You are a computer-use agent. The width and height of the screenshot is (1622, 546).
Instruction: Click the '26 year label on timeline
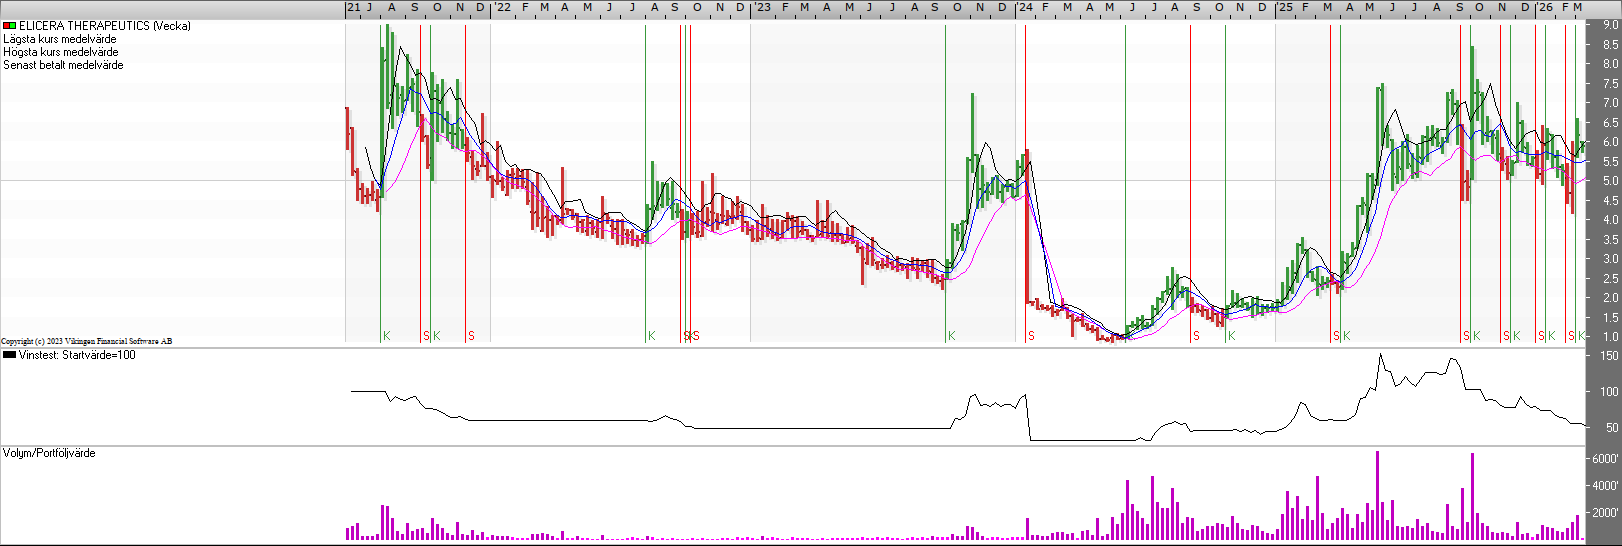click(1545, 7)
